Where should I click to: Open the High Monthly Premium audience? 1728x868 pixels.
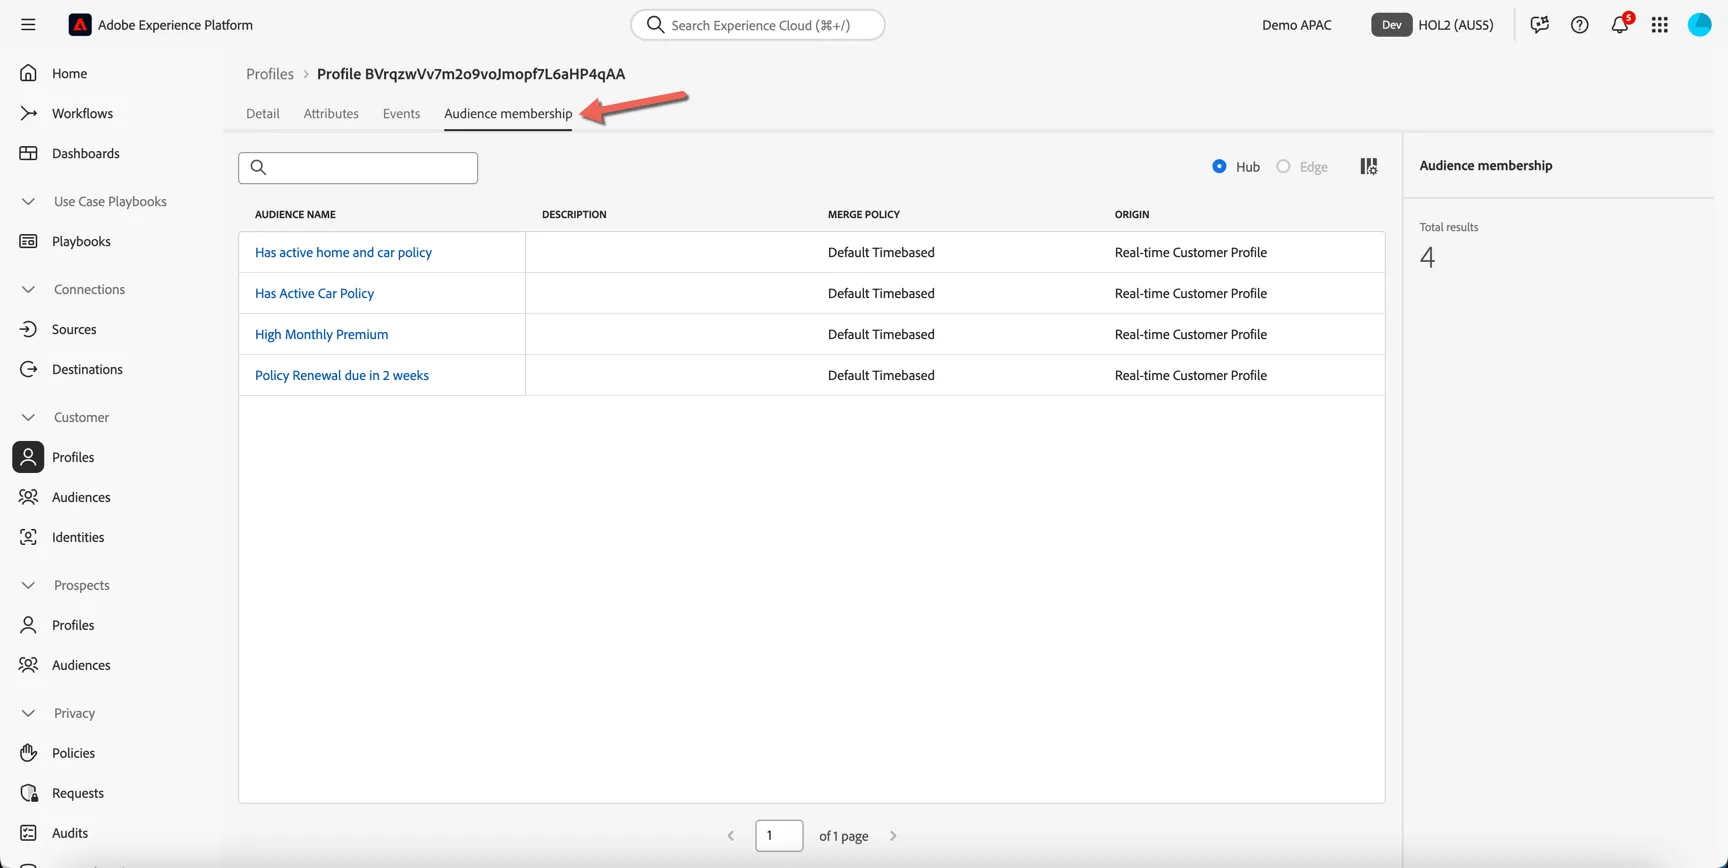321,334
